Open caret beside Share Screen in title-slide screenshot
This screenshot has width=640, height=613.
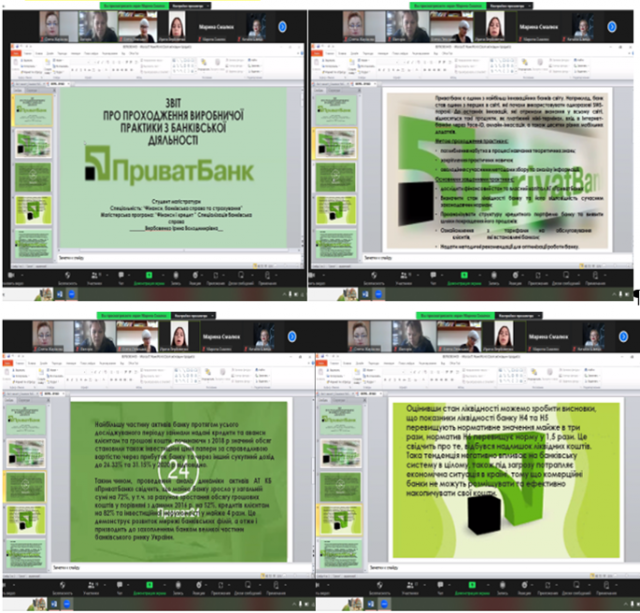[163, 275]
